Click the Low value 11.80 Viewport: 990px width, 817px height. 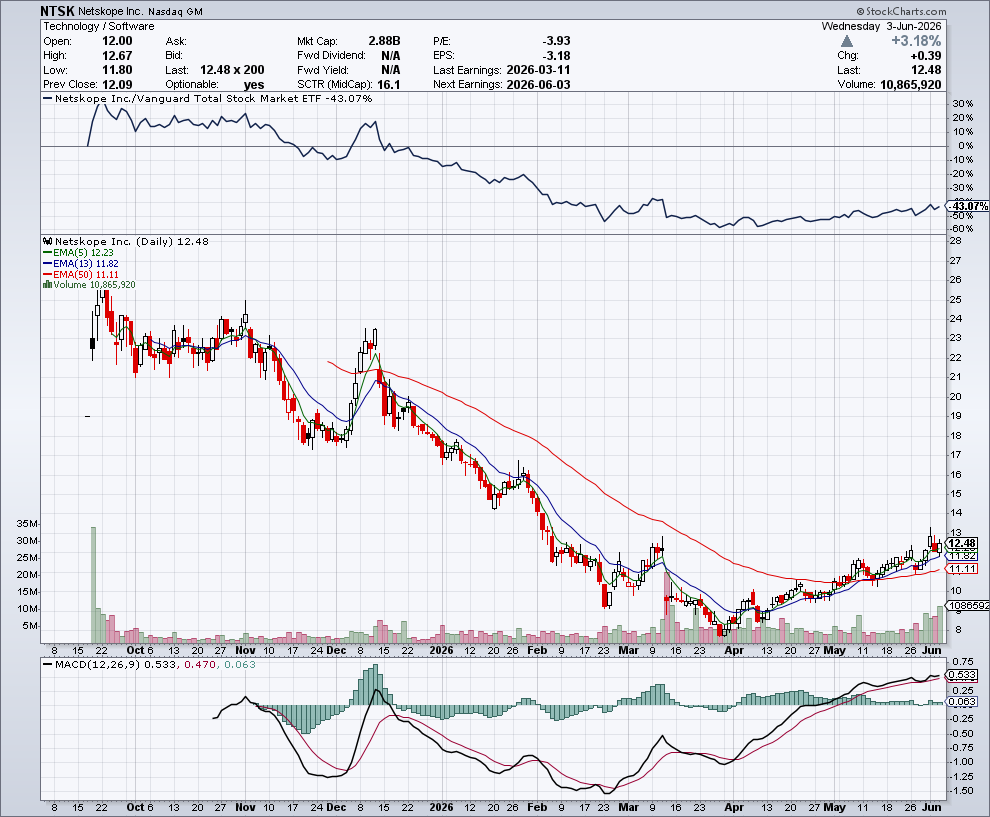pyautogui.click(x=117, y=70)
